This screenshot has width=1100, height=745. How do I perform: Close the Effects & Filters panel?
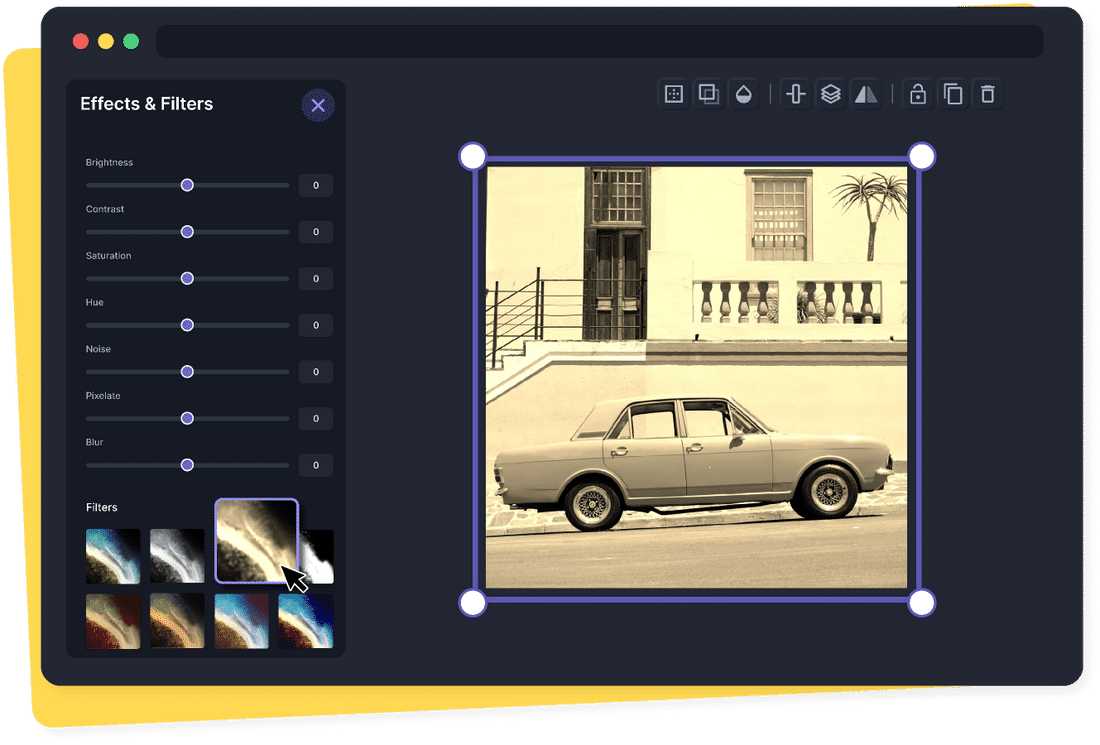pyautogui.click(x=318, y=105)
